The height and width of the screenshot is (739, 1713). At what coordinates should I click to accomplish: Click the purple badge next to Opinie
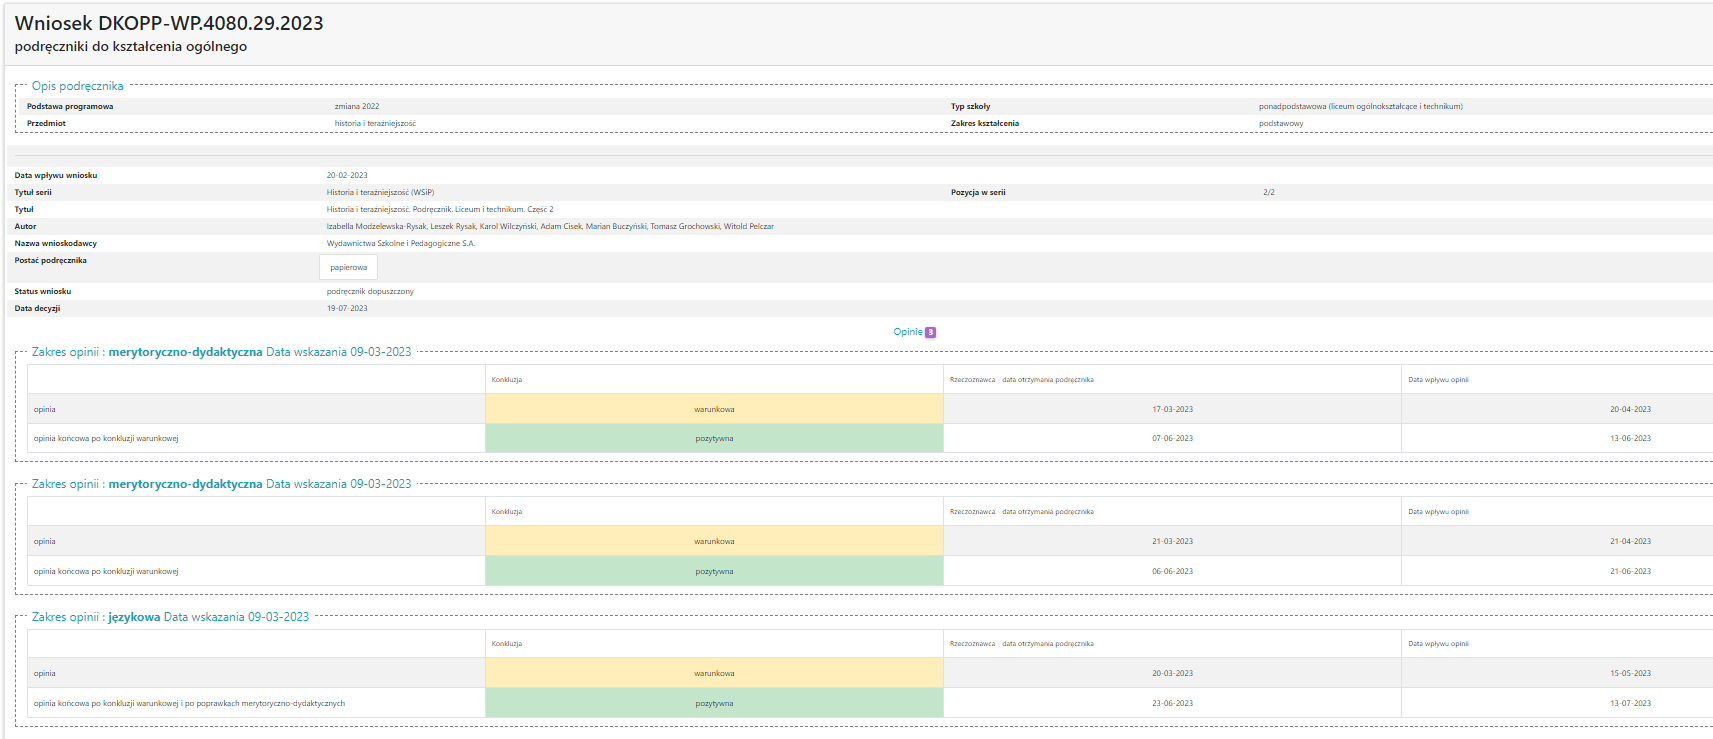click(931, 332)
